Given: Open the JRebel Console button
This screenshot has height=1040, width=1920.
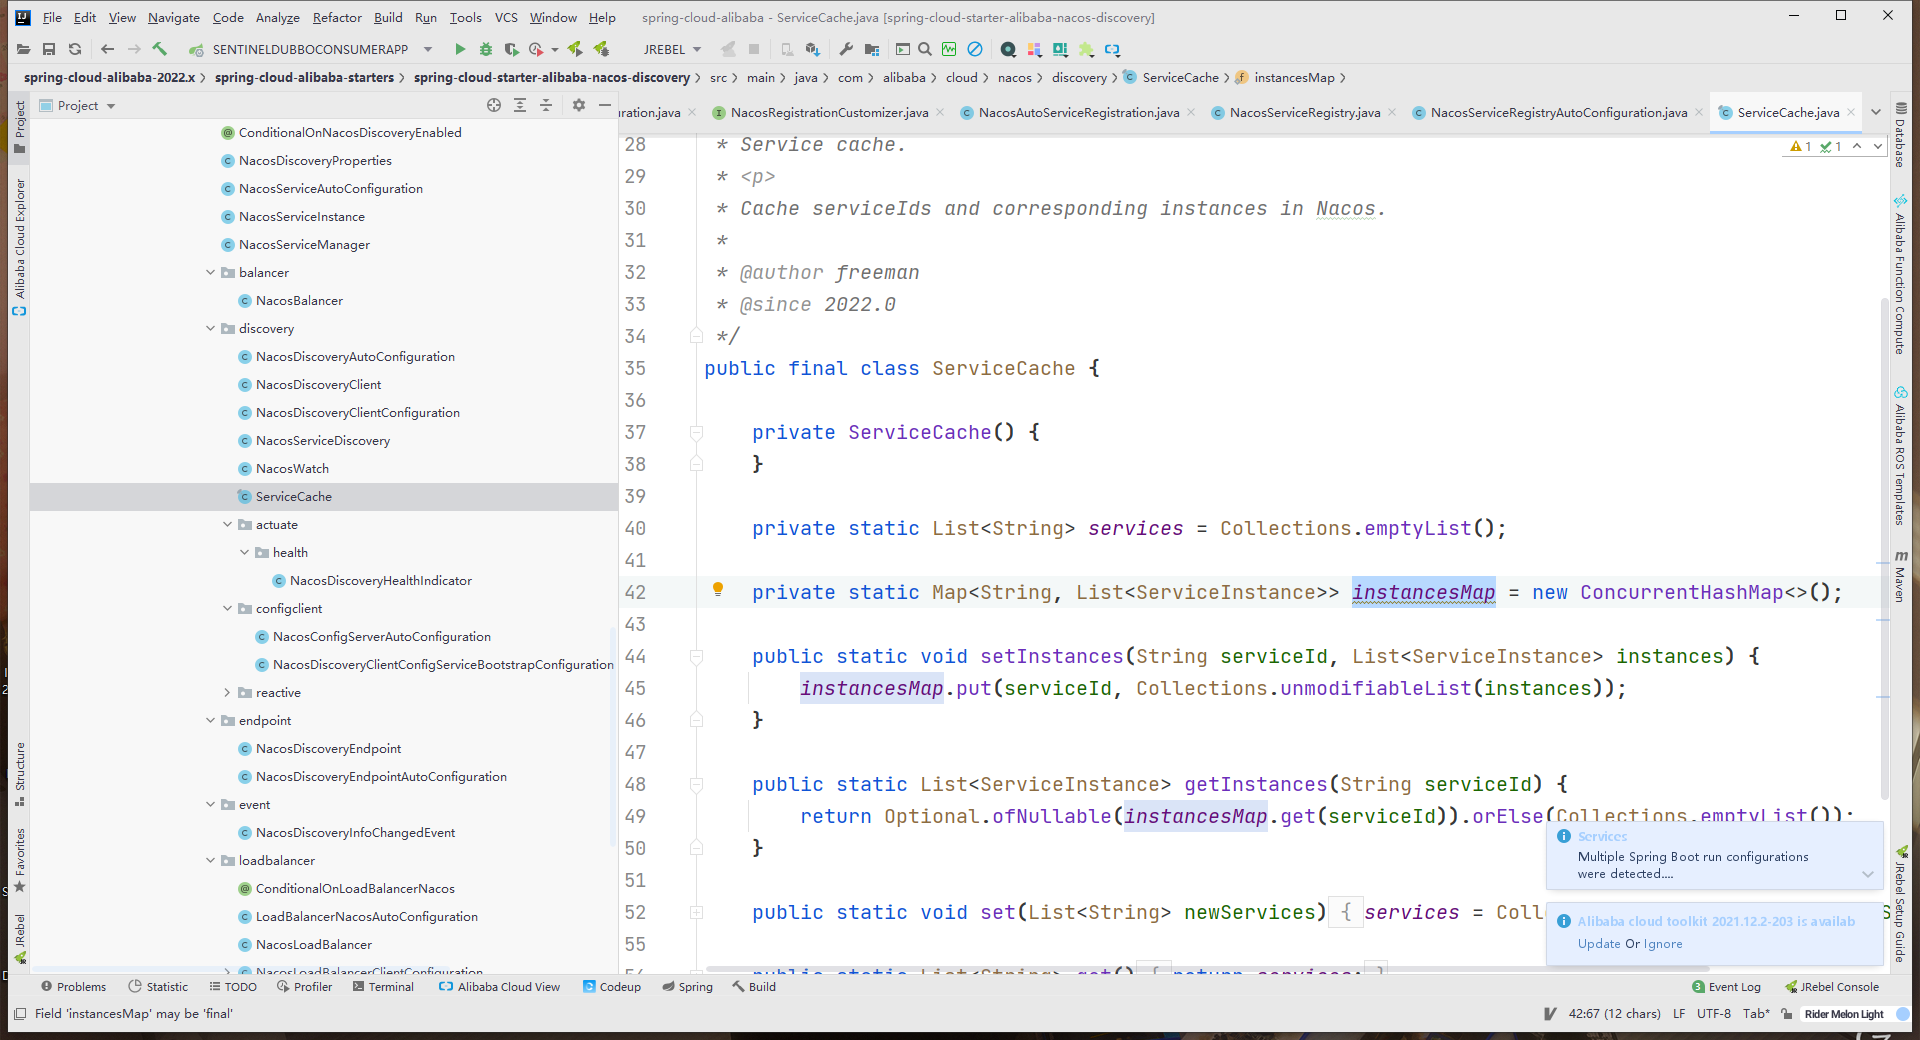Looking at the screenshot, I should coord(1832,986).
